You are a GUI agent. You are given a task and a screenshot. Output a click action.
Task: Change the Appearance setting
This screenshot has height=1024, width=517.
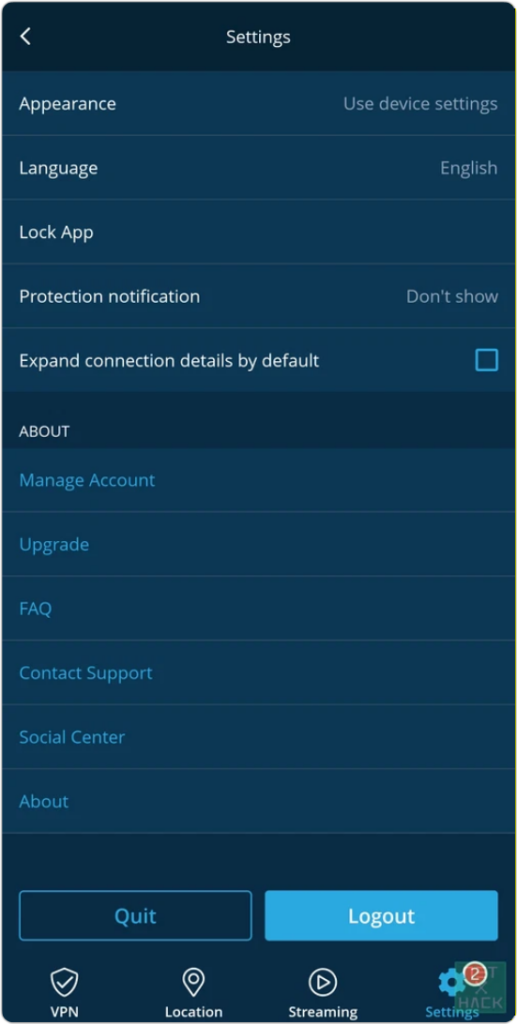pos(258,104)
